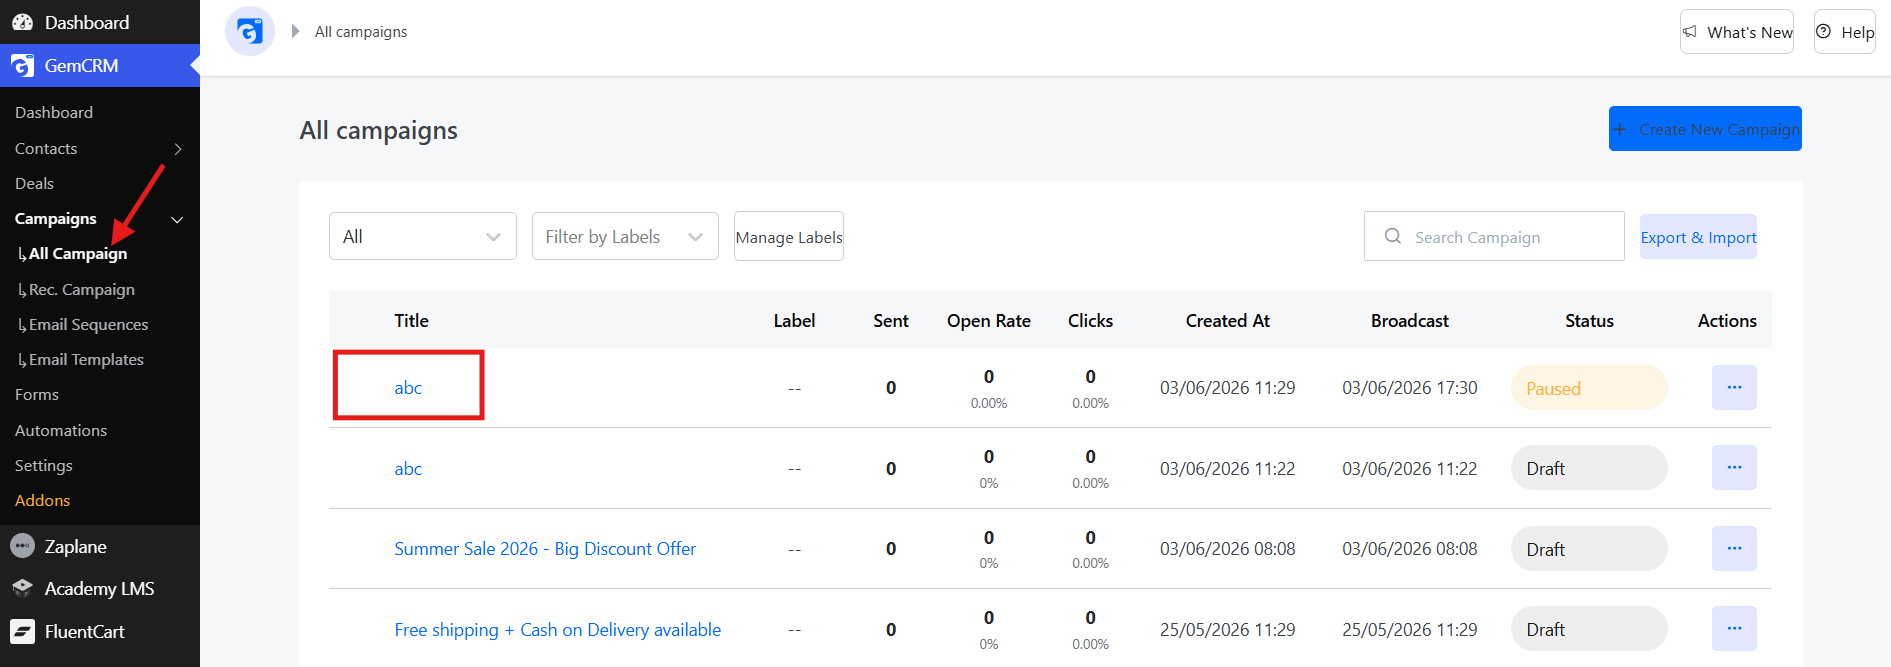Go to Forms in the sidebar
This screenshot has height=667, width=1891.
(37, 395)
